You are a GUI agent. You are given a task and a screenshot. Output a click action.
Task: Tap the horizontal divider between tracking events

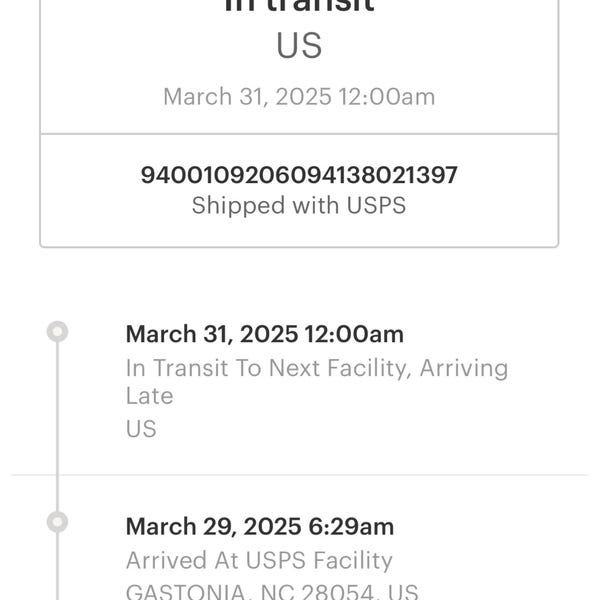coord(299,475)
